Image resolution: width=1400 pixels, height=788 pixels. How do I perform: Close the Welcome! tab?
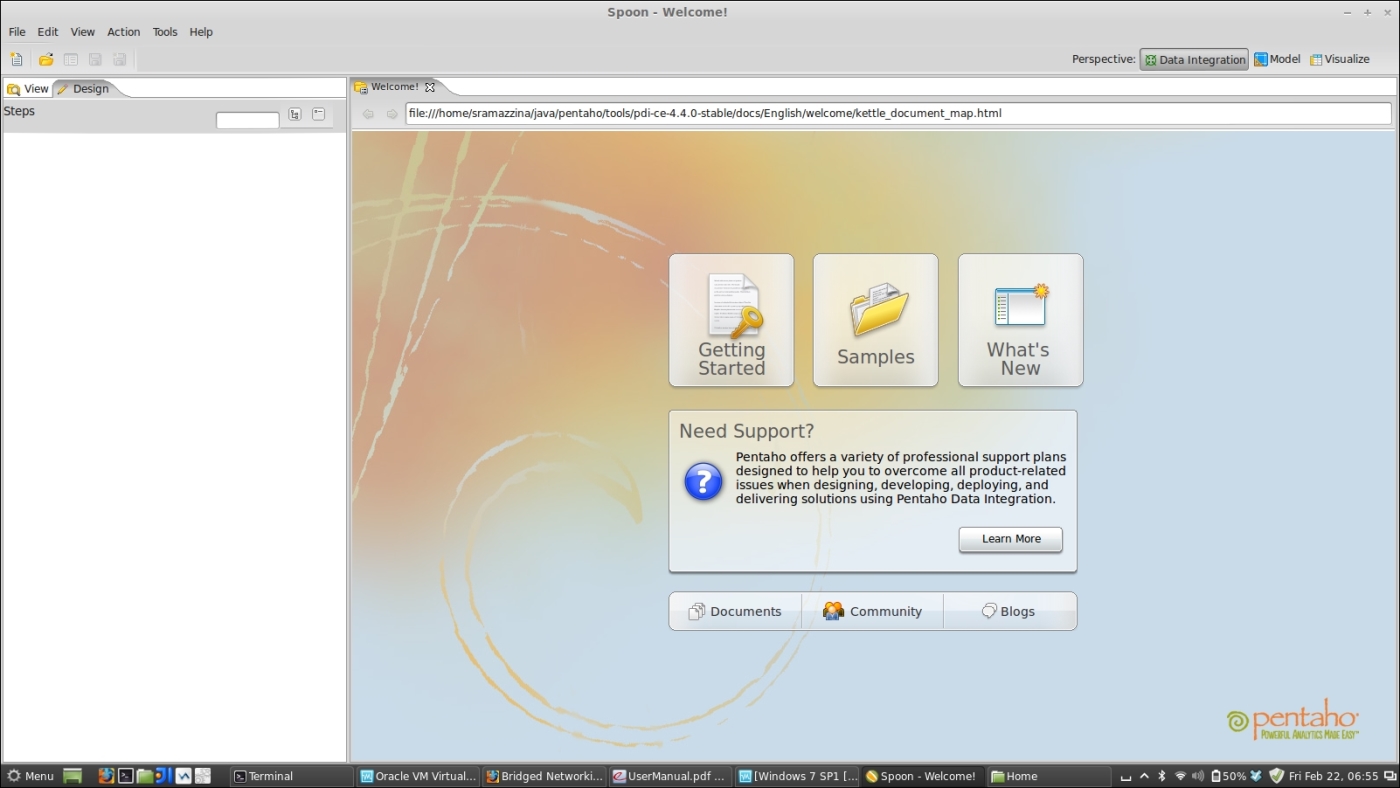[430, 87]
